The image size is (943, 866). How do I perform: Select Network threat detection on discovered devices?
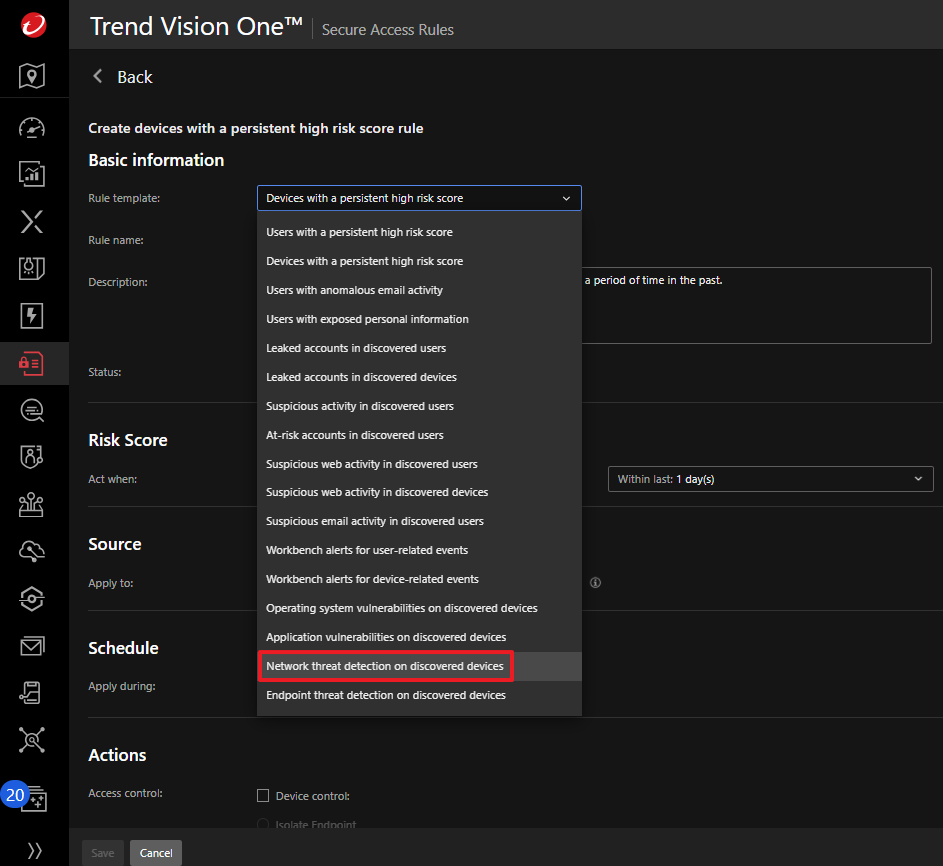tap(385, 666)
